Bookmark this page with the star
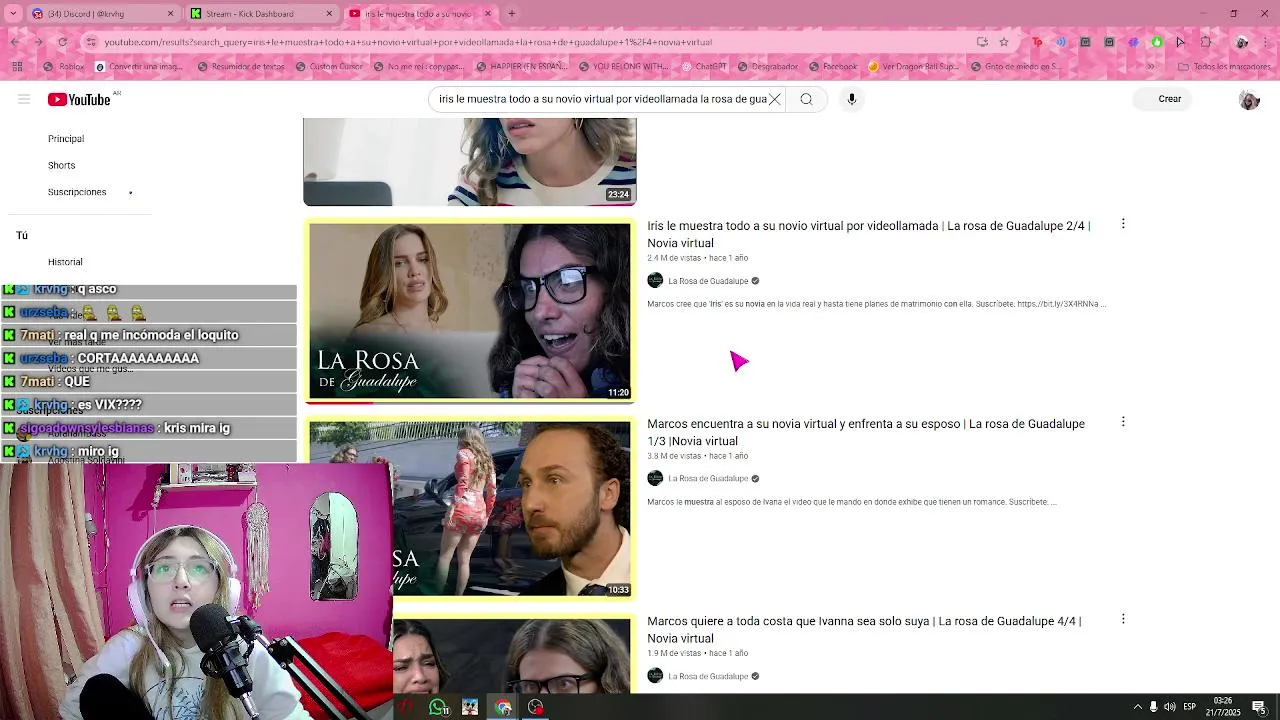This screenshot has height=720, width=1280. coord(1004,42)
